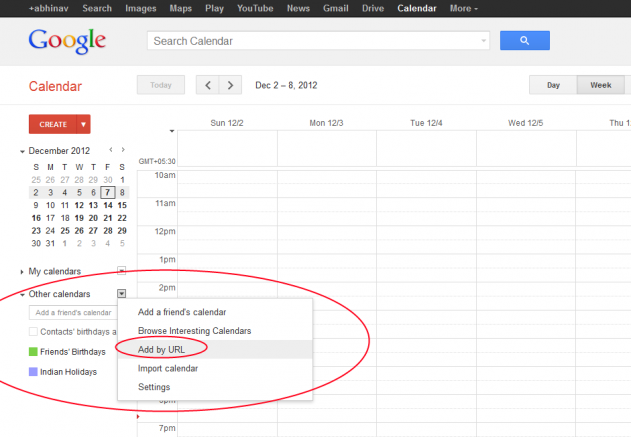
Task: Choose Import calendar from the menu
Action: [x=167, y=368]
